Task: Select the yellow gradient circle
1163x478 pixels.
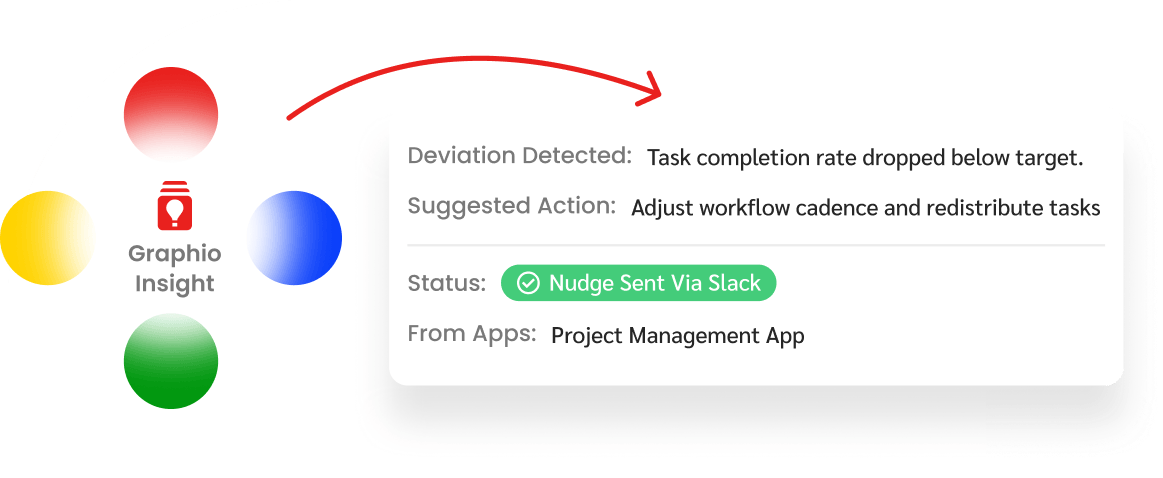Action: [x=45, y=238]
